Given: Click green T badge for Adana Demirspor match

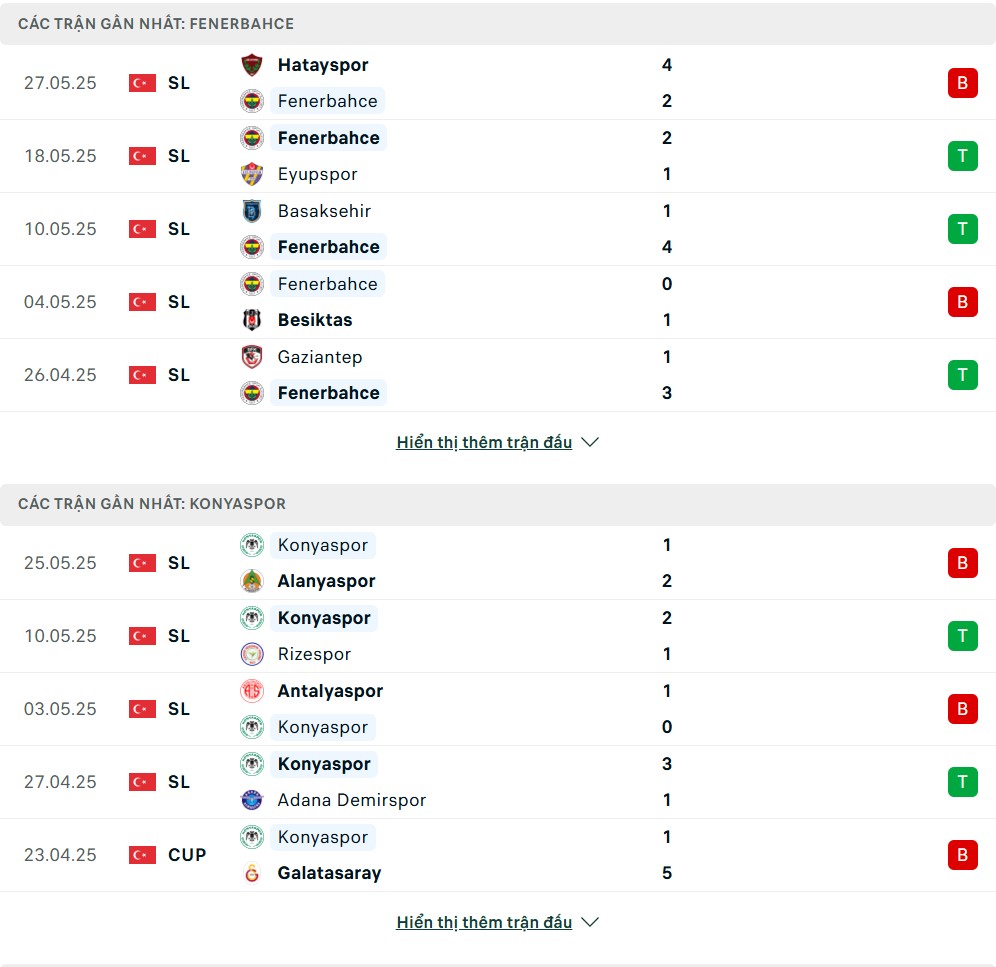Looking at the screenshot, I should point(962,782).
